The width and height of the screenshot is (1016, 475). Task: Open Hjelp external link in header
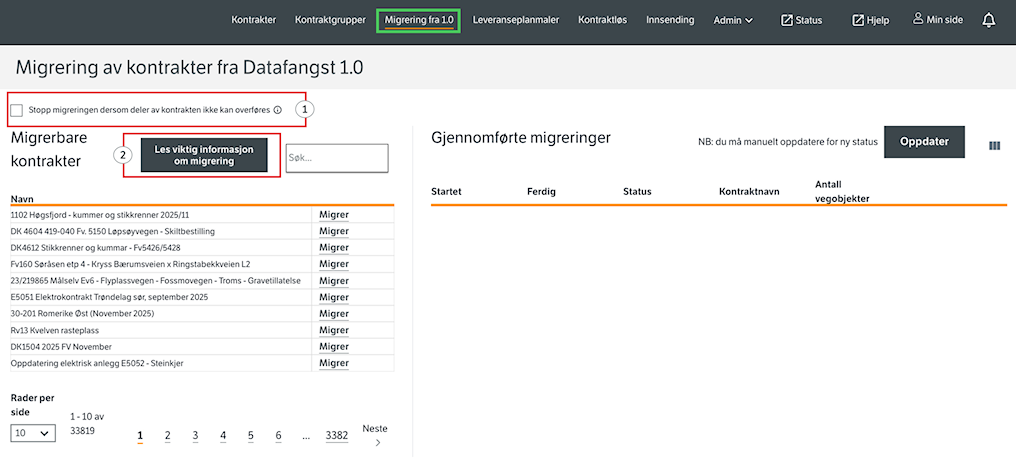(870, 20)
